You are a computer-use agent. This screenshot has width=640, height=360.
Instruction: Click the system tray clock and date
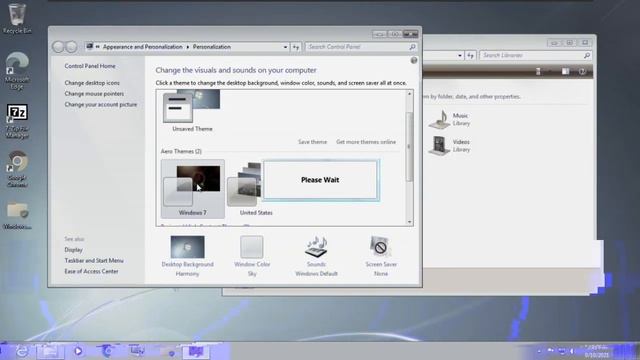pyautogui.click(x=596, y=351)
